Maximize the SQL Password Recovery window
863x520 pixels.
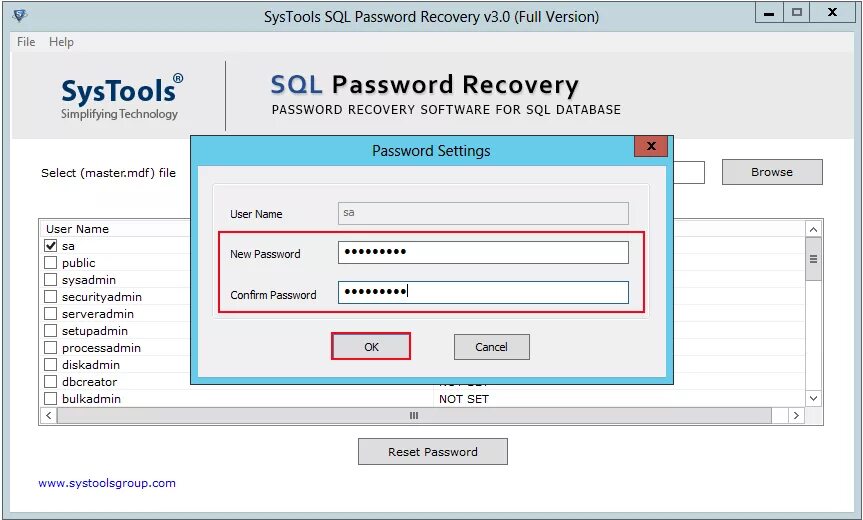[x=797, y=13]
